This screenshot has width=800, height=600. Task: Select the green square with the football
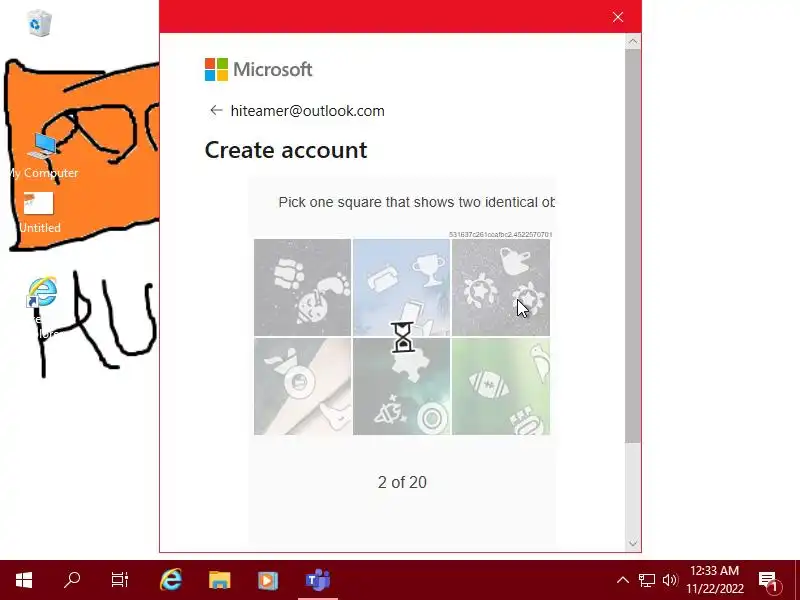coord(501,386)
